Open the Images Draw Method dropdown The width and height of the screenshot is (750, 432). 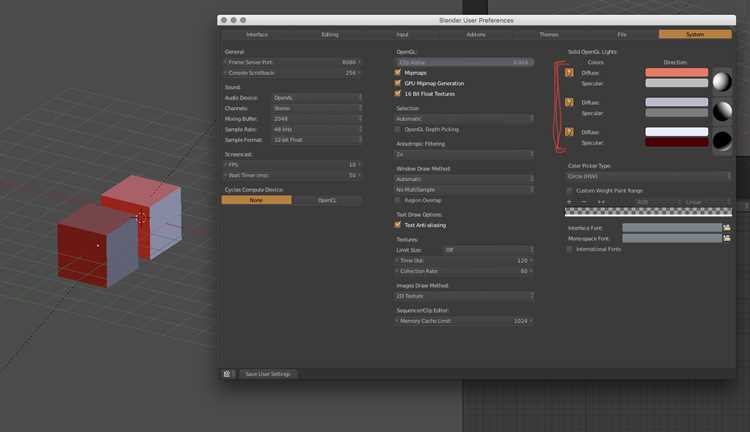coord(464,296)
